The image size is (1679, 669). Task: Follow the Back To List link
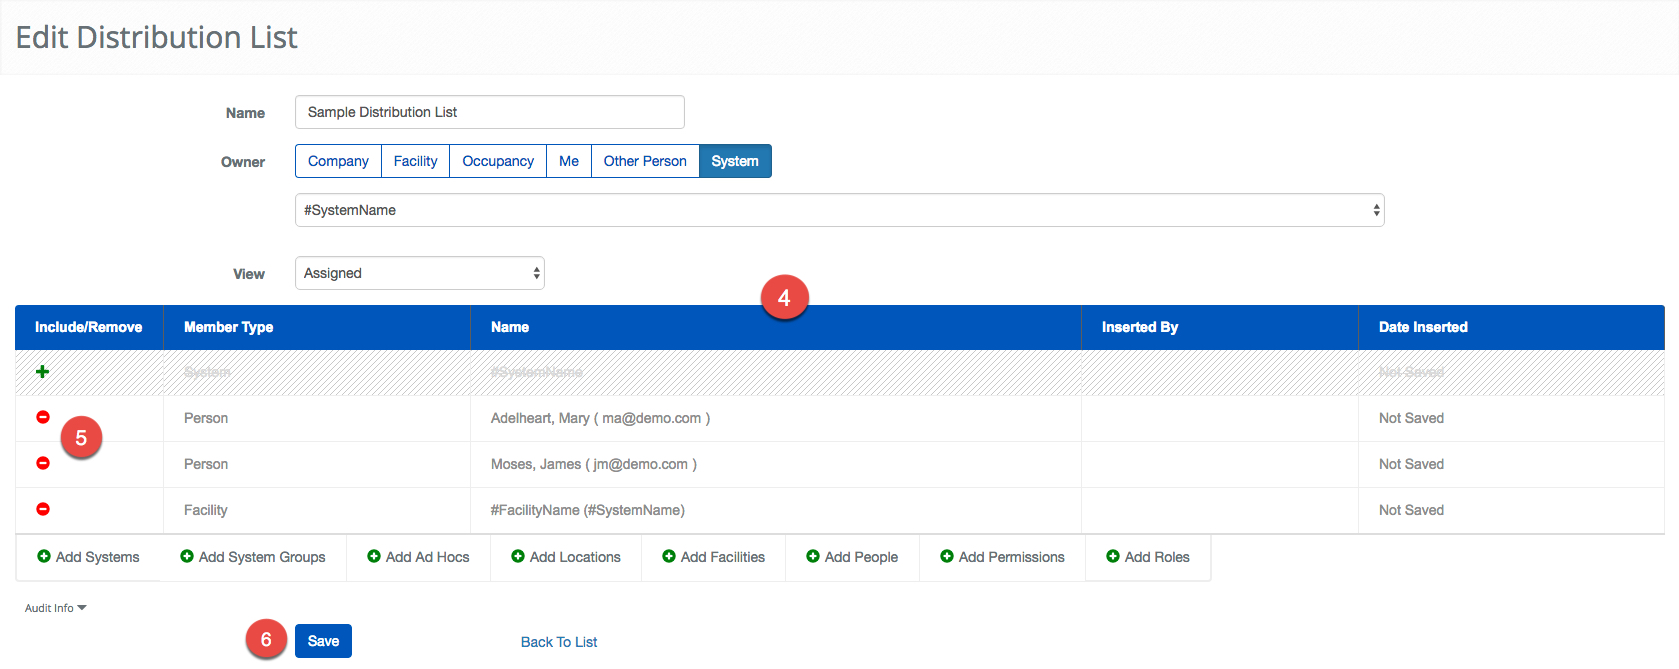(x=559, y=642)
